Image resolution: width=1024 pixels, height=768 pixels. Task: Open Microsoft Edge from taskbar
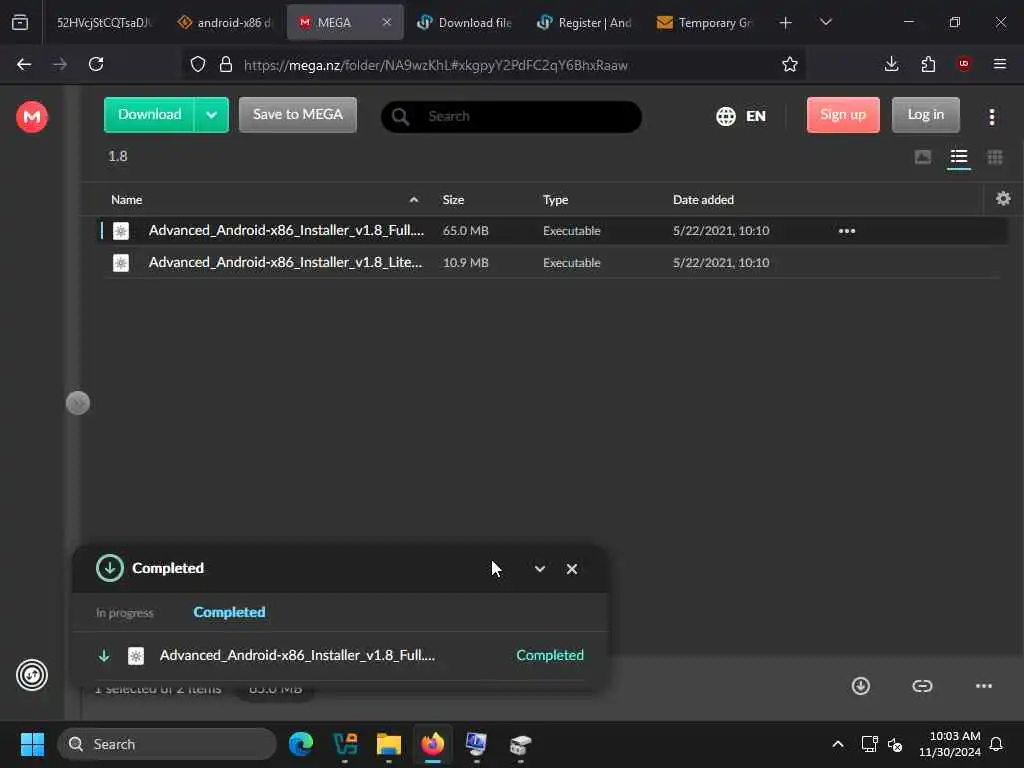click(x=301, y=744)
